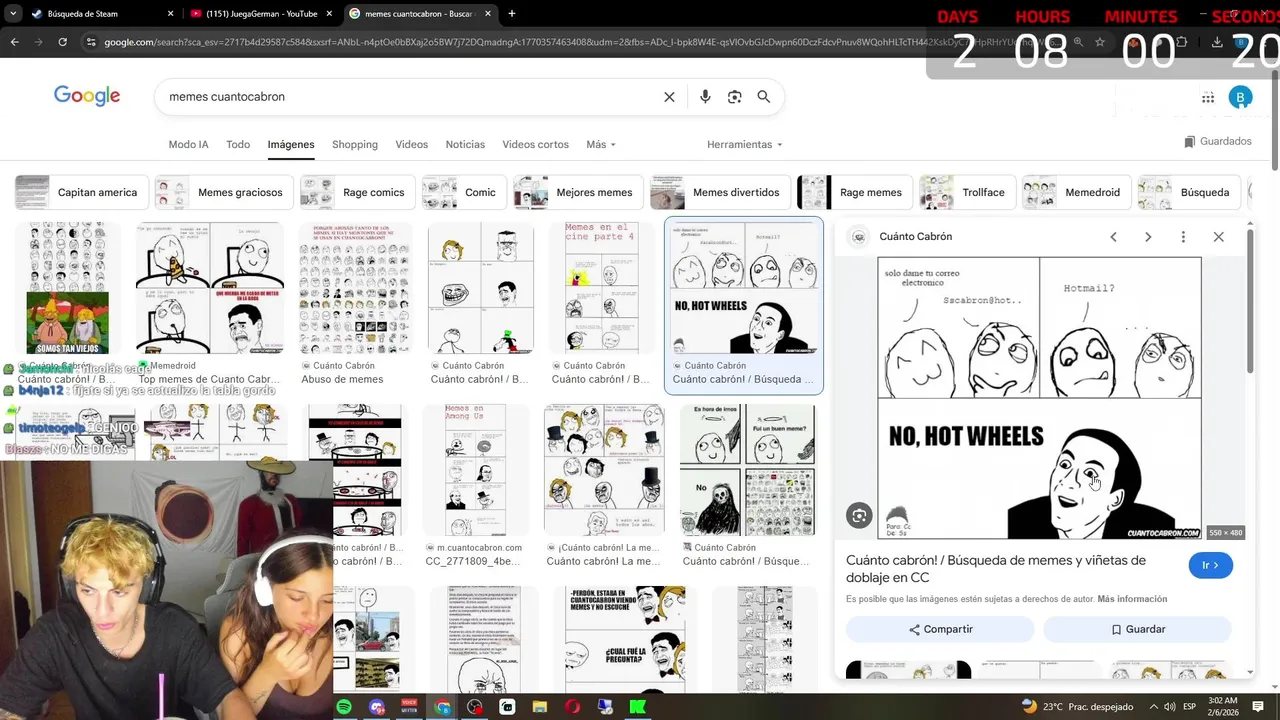Open the Google apps grid

tap(1208, 97)
